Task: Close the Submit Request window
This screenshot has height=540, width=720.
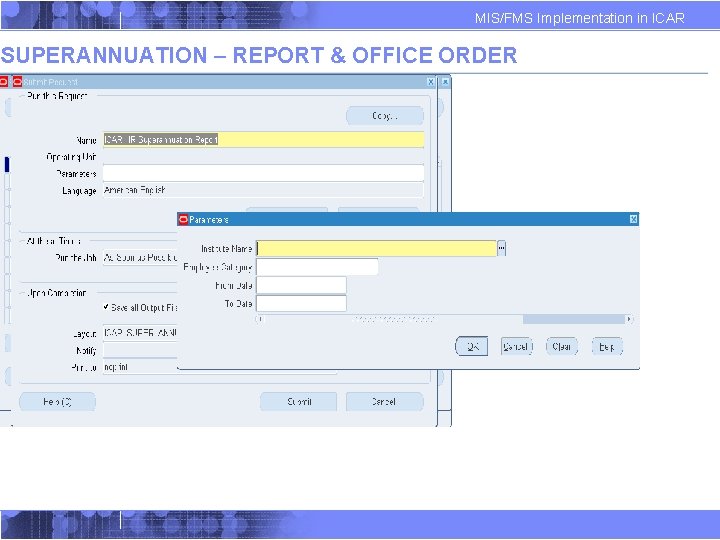Action: point(431,82)
